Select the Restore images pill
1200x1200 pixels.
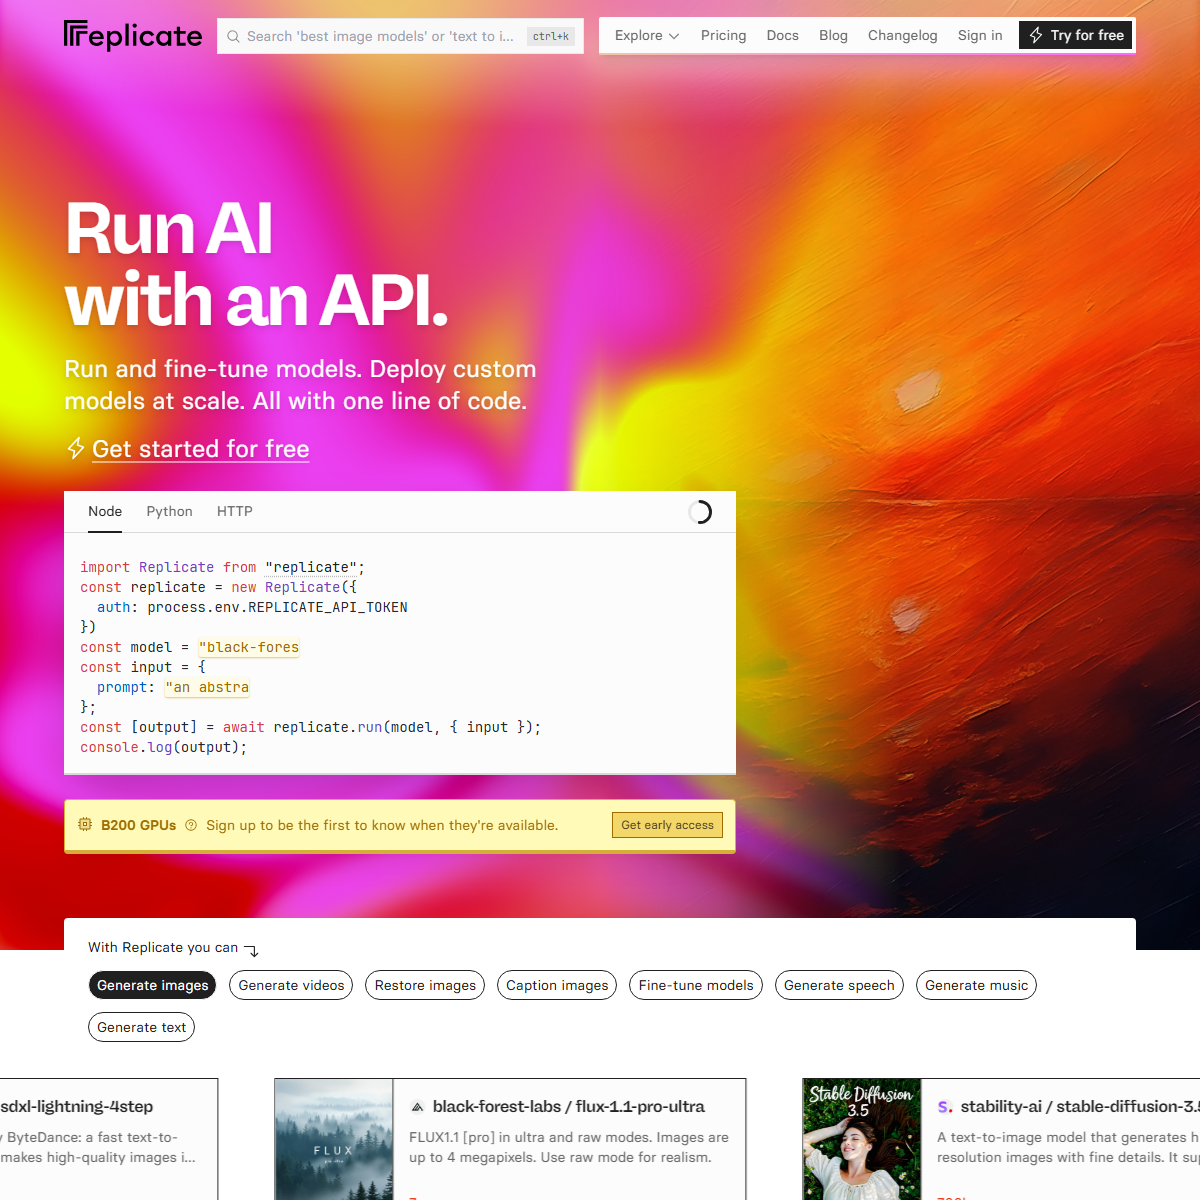pyautogui.click(x=425, y=985)
